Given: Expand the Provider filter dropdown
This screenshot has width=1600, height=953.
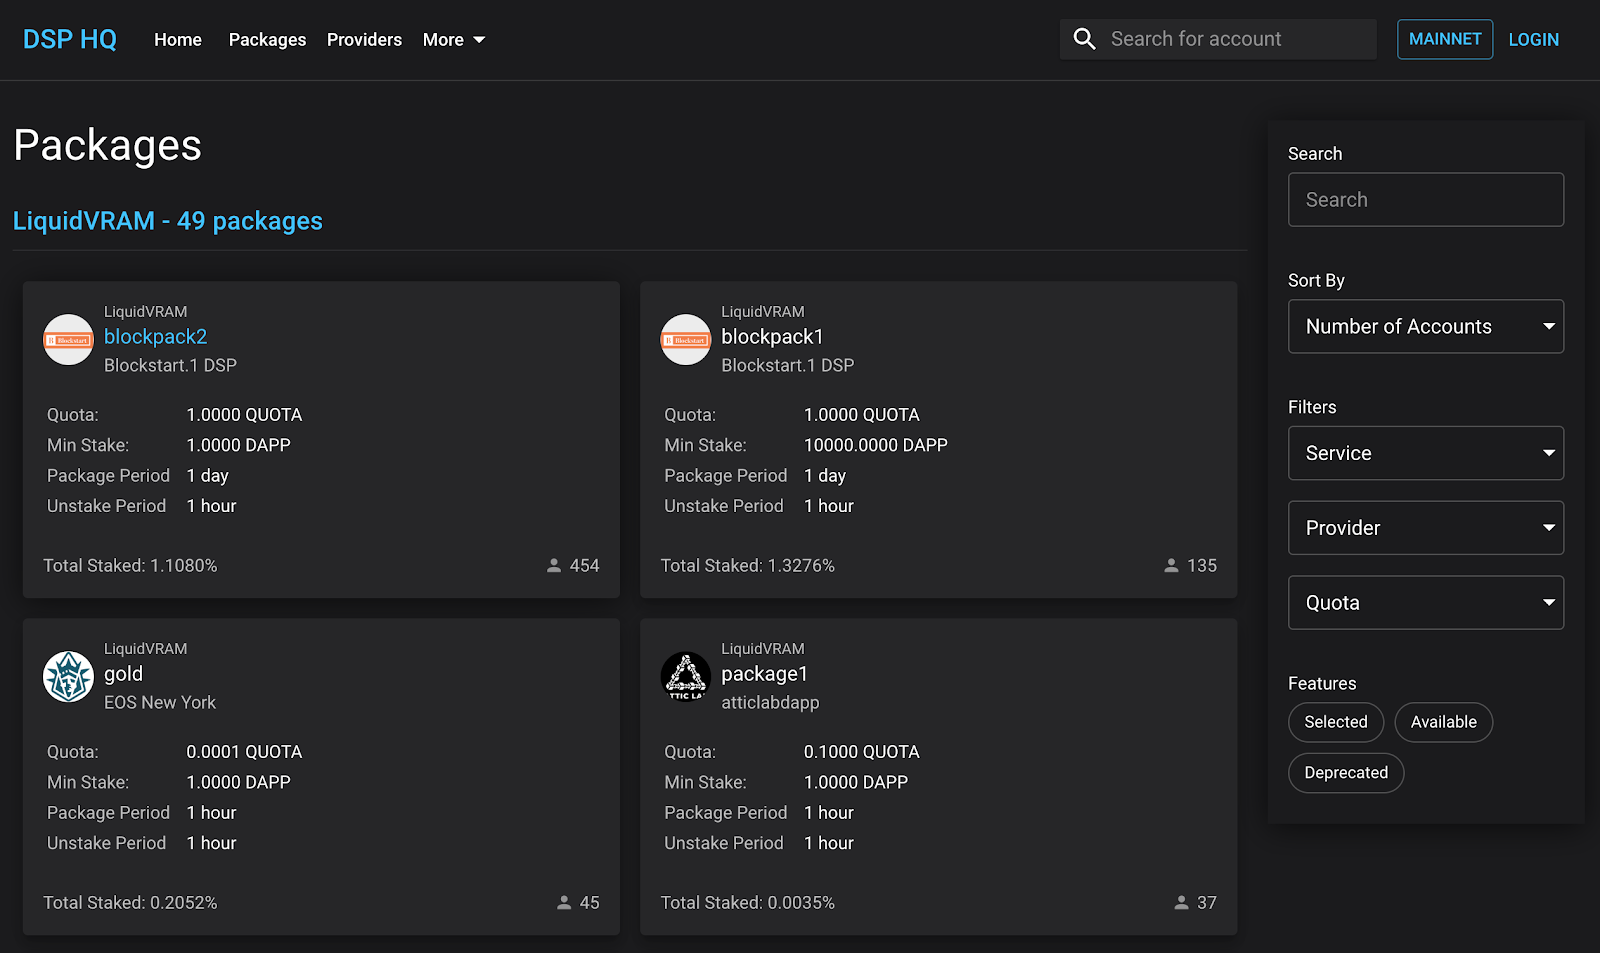Looking at the screenshot, I should (x=1425, y=528).
